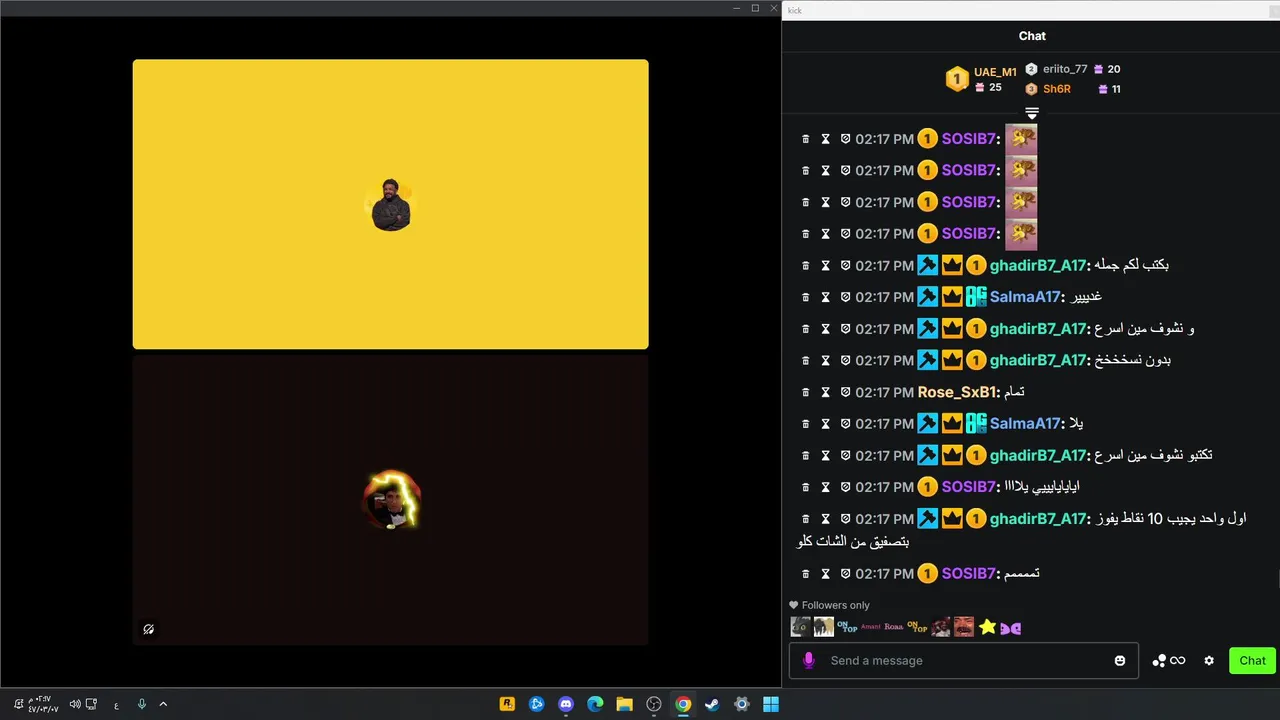Open chat settings gear icon
This screenshot has height=720, width=1280.
coord(1209,660)
